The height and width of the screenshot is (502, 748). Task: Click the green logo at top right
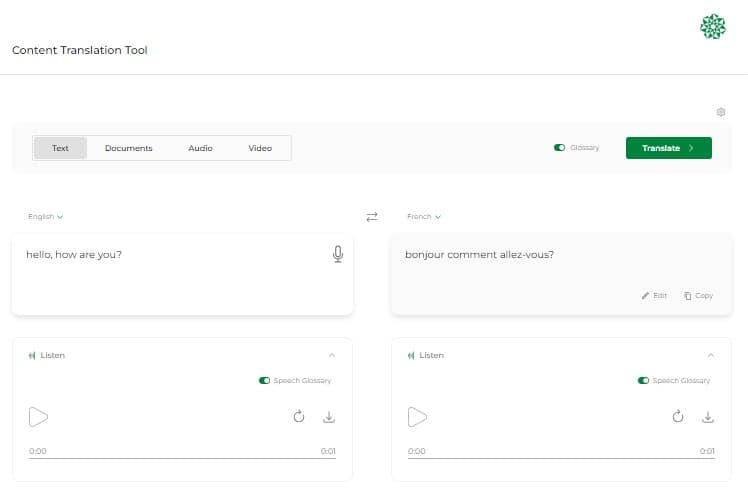[712, 27]
